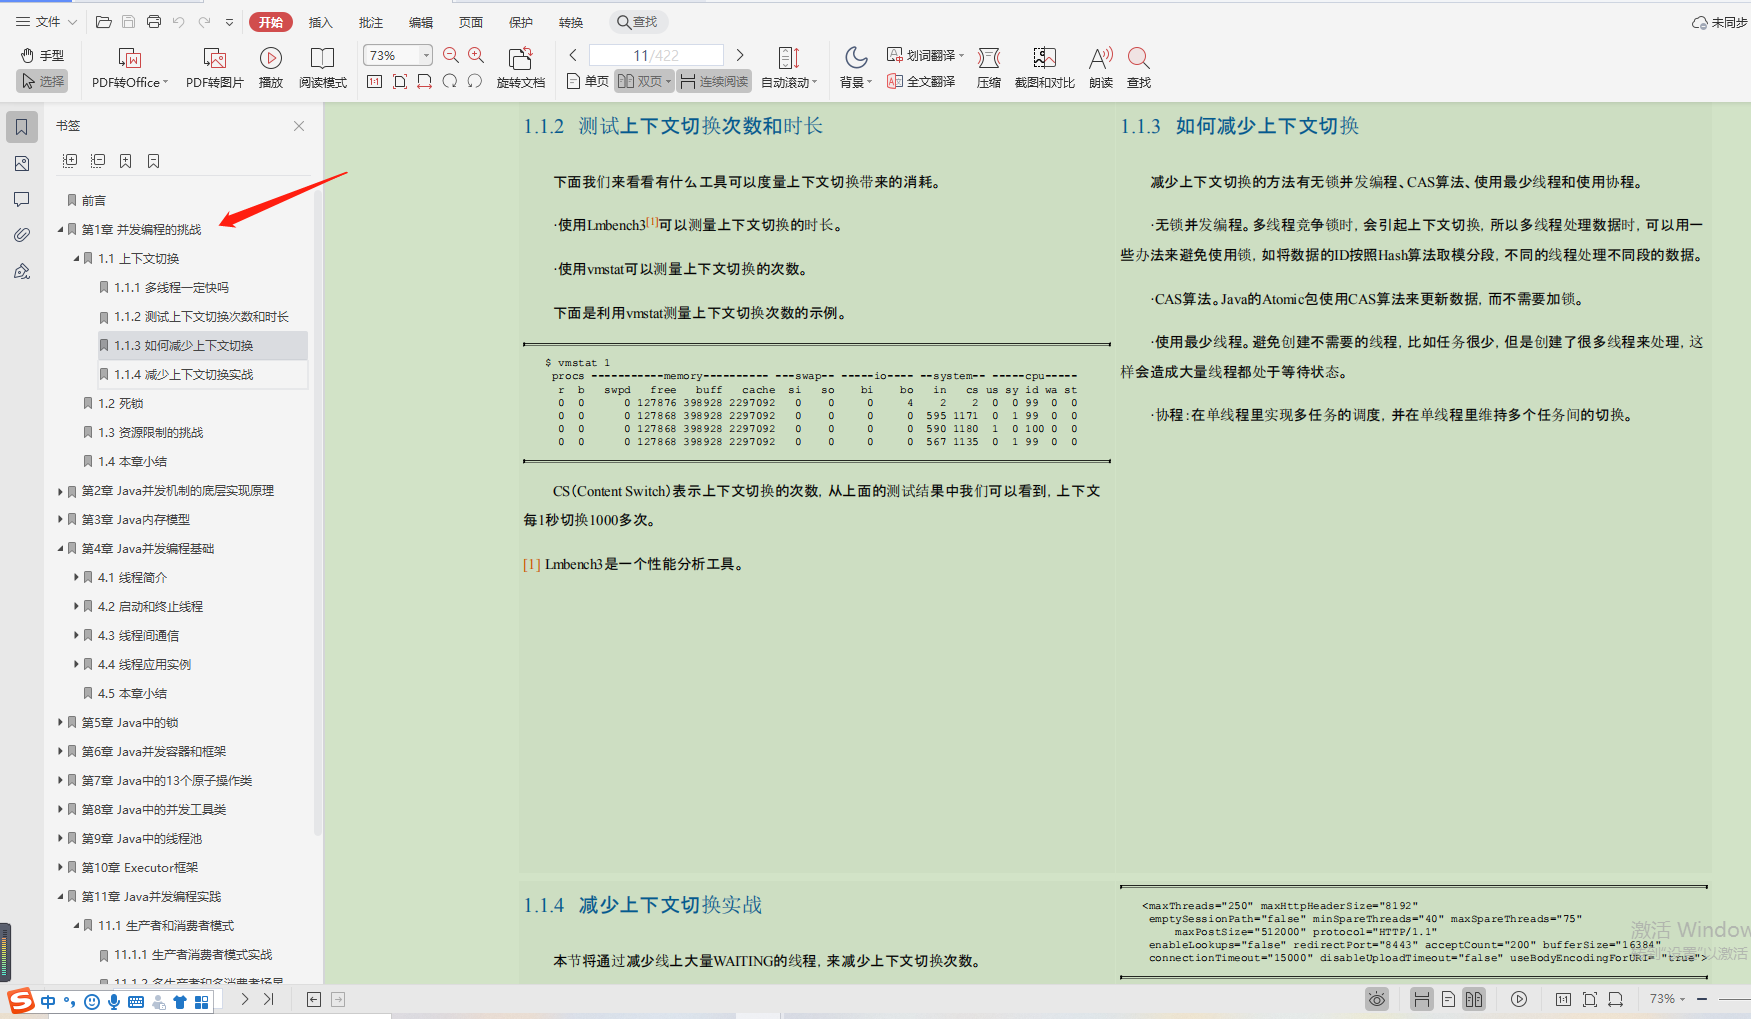Click the rotate document (旋转文档) icon
1751x1019 pixels.
pyautogui.click(x=520, y=68)
